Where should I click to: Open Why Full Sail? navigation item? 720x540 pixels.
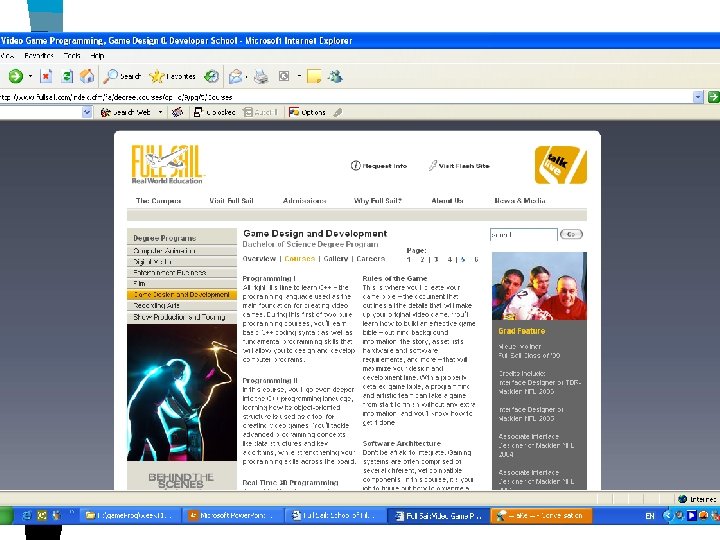(x=377, y=201)
